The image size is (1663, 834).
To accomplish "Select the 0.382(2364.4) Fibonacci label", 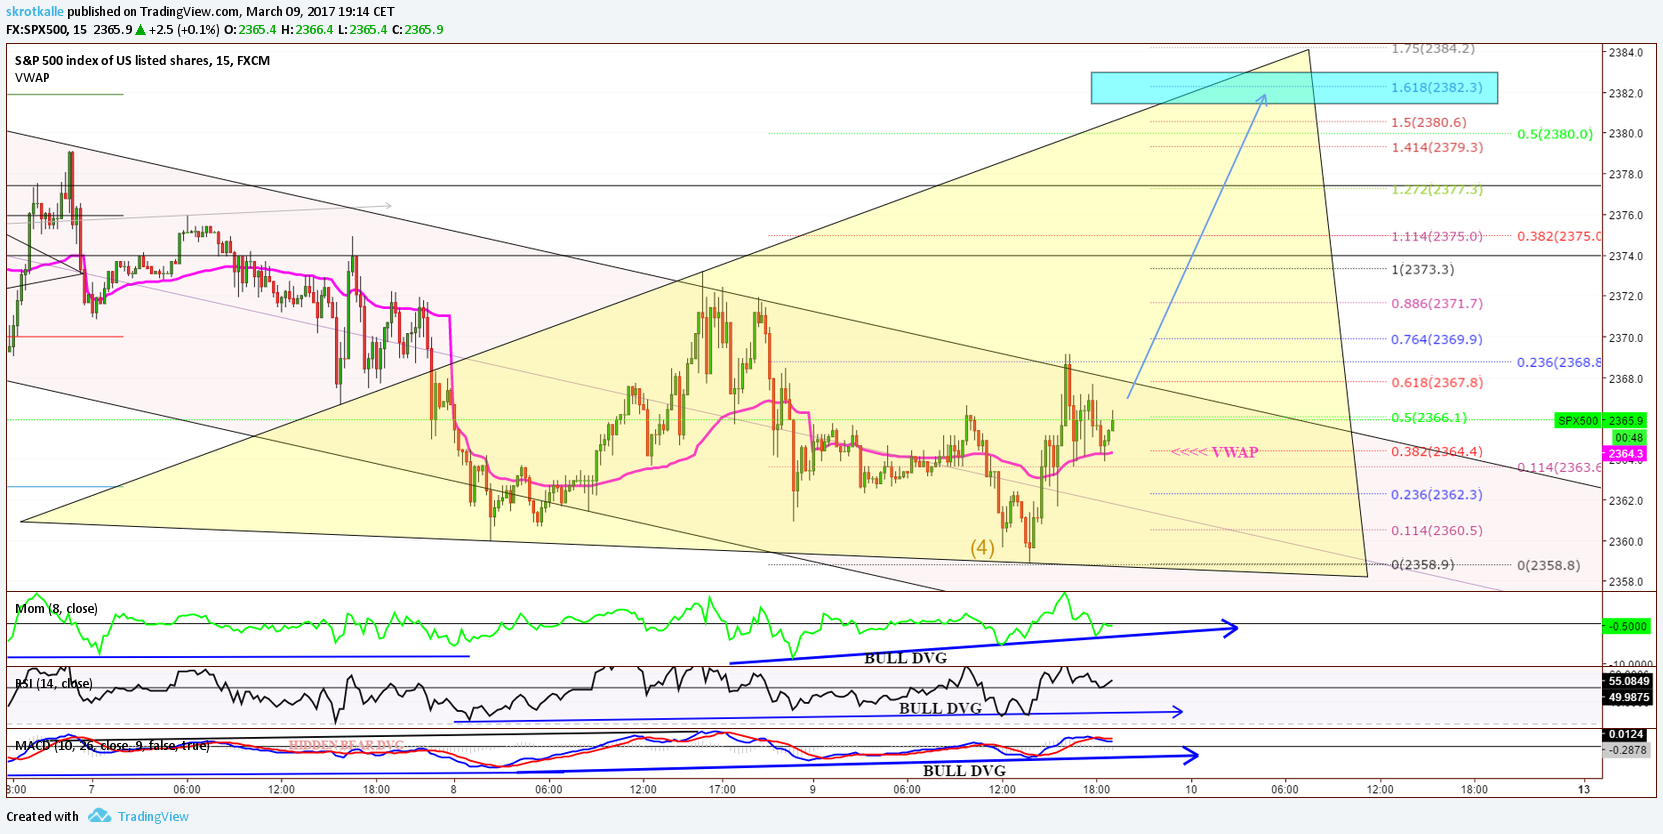I will pos(1437,452).
